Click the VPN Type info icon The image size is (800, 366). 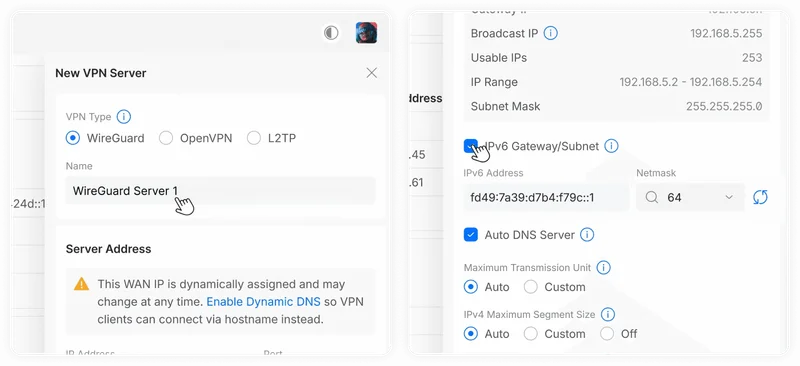pos(124,117)
